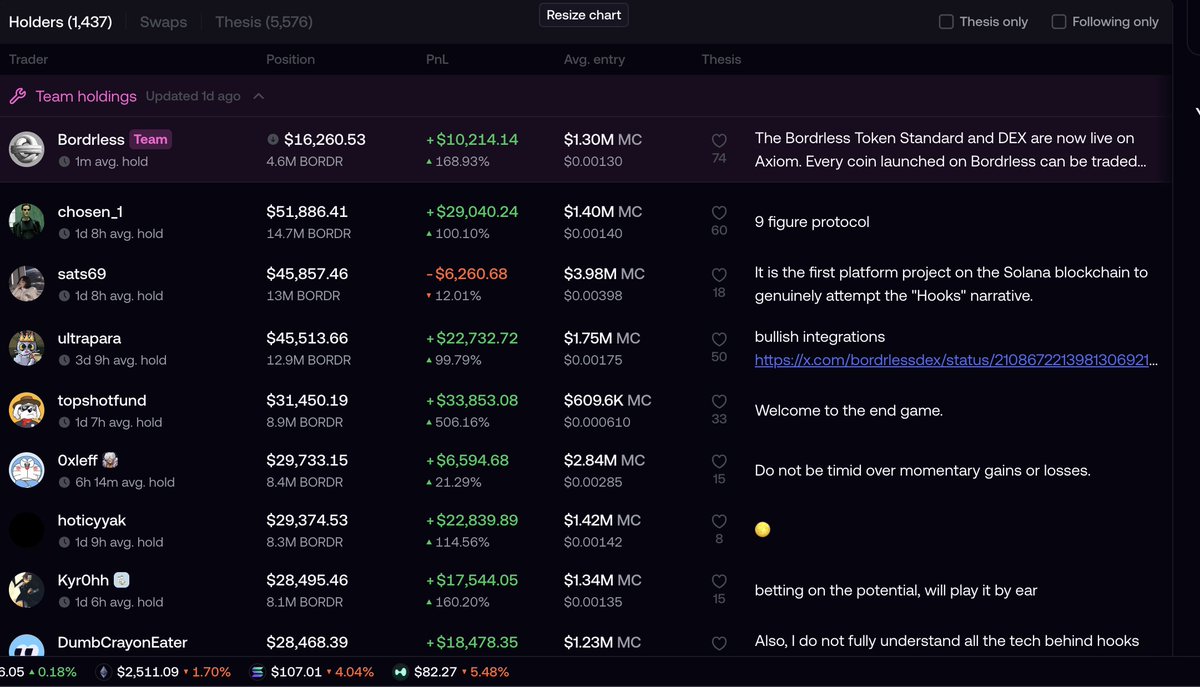
Task: Tap the heart next to ultrapara's thesis
Action: coord(719,339)
